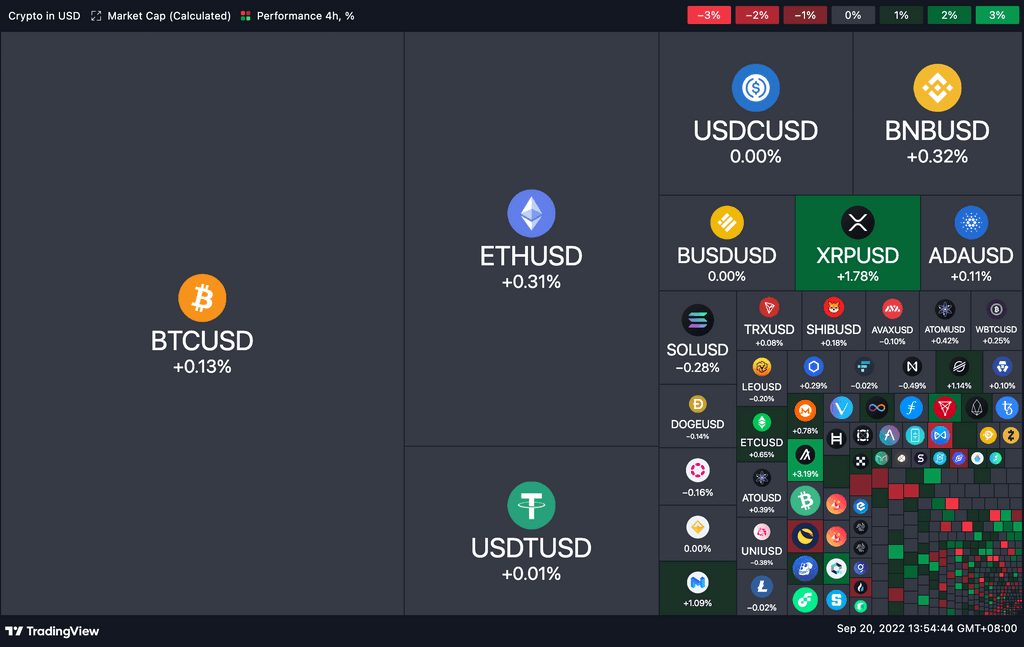This screenshot has height=647, width=1024.
Task: Click the Wrapped Bitcoin logo in WBTCUSD tile
Action: tap(996, 309)
